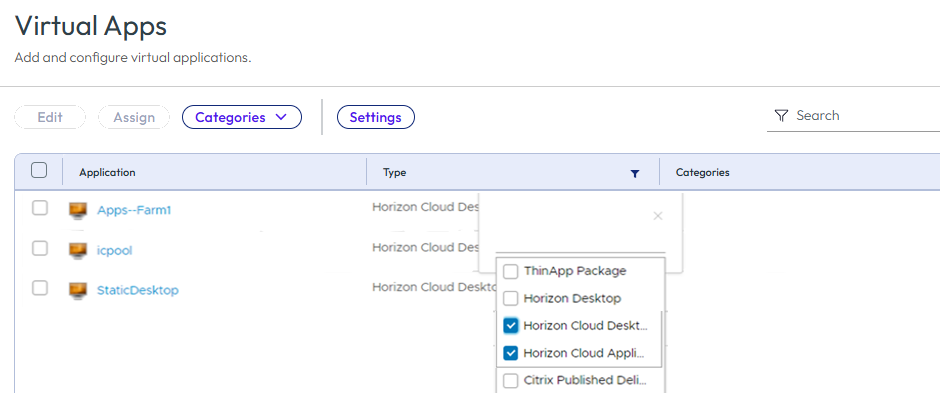940x393 pixels.
Task: Click the Application column header
Action: click(107, 173)
